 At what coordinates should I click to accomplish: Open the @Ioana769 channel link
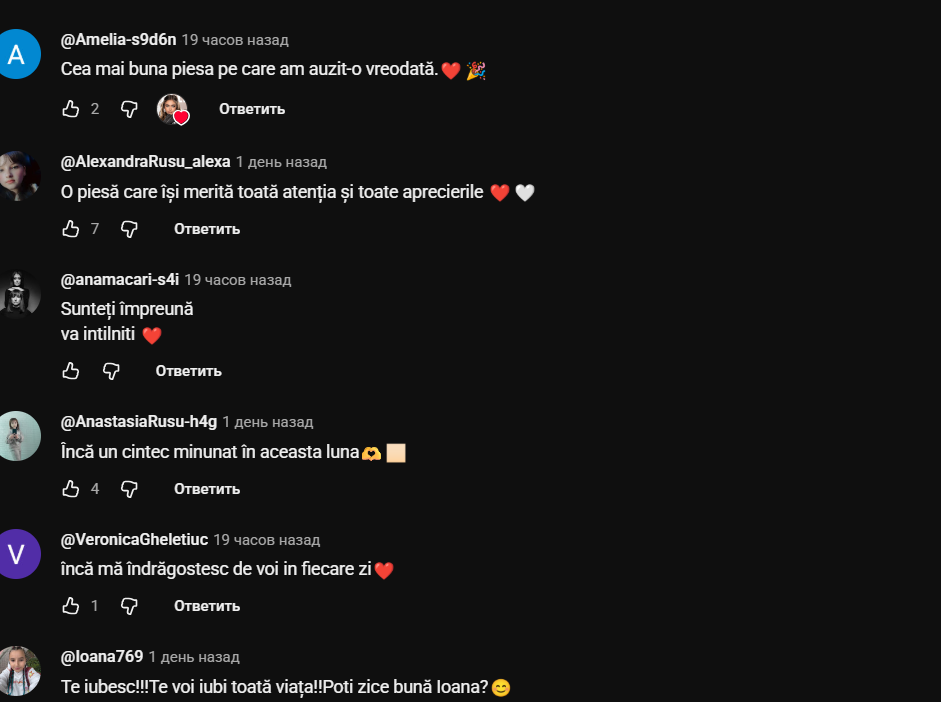102,657
